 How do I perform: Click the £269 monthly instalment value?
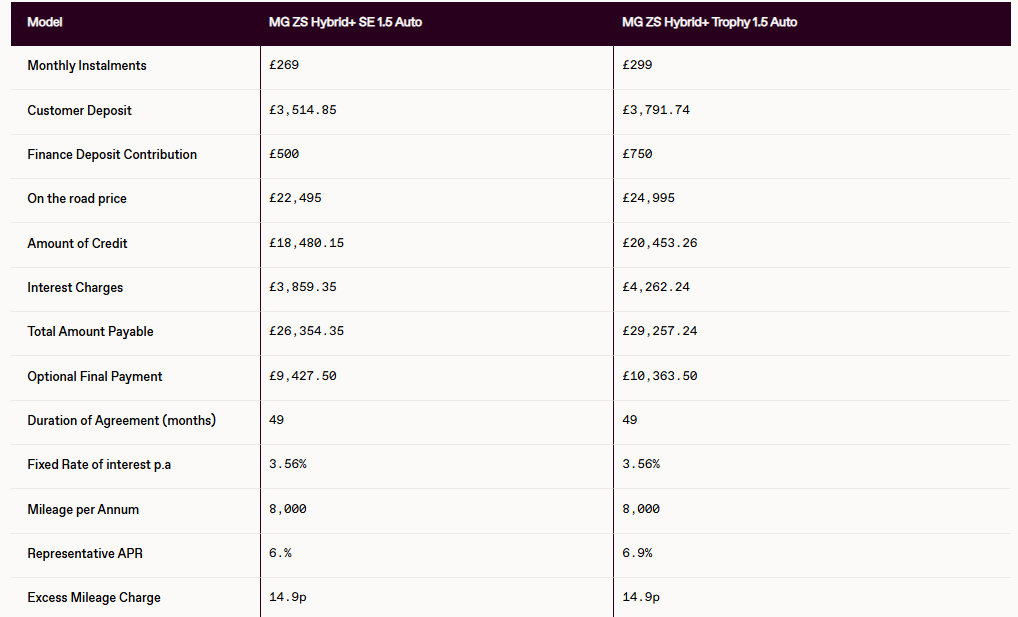284,65
